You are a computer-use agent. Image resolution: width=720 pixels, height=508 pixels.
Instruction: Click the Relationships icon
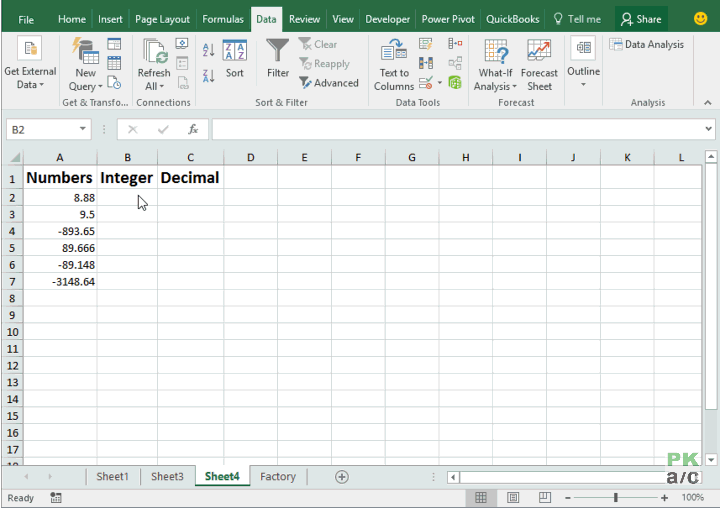click(x=455, y=63)
